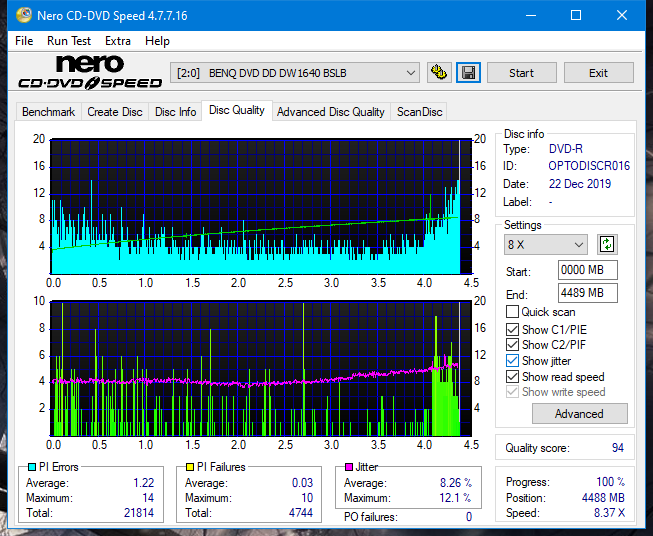Open the Extra menu

tap(118, 41)
